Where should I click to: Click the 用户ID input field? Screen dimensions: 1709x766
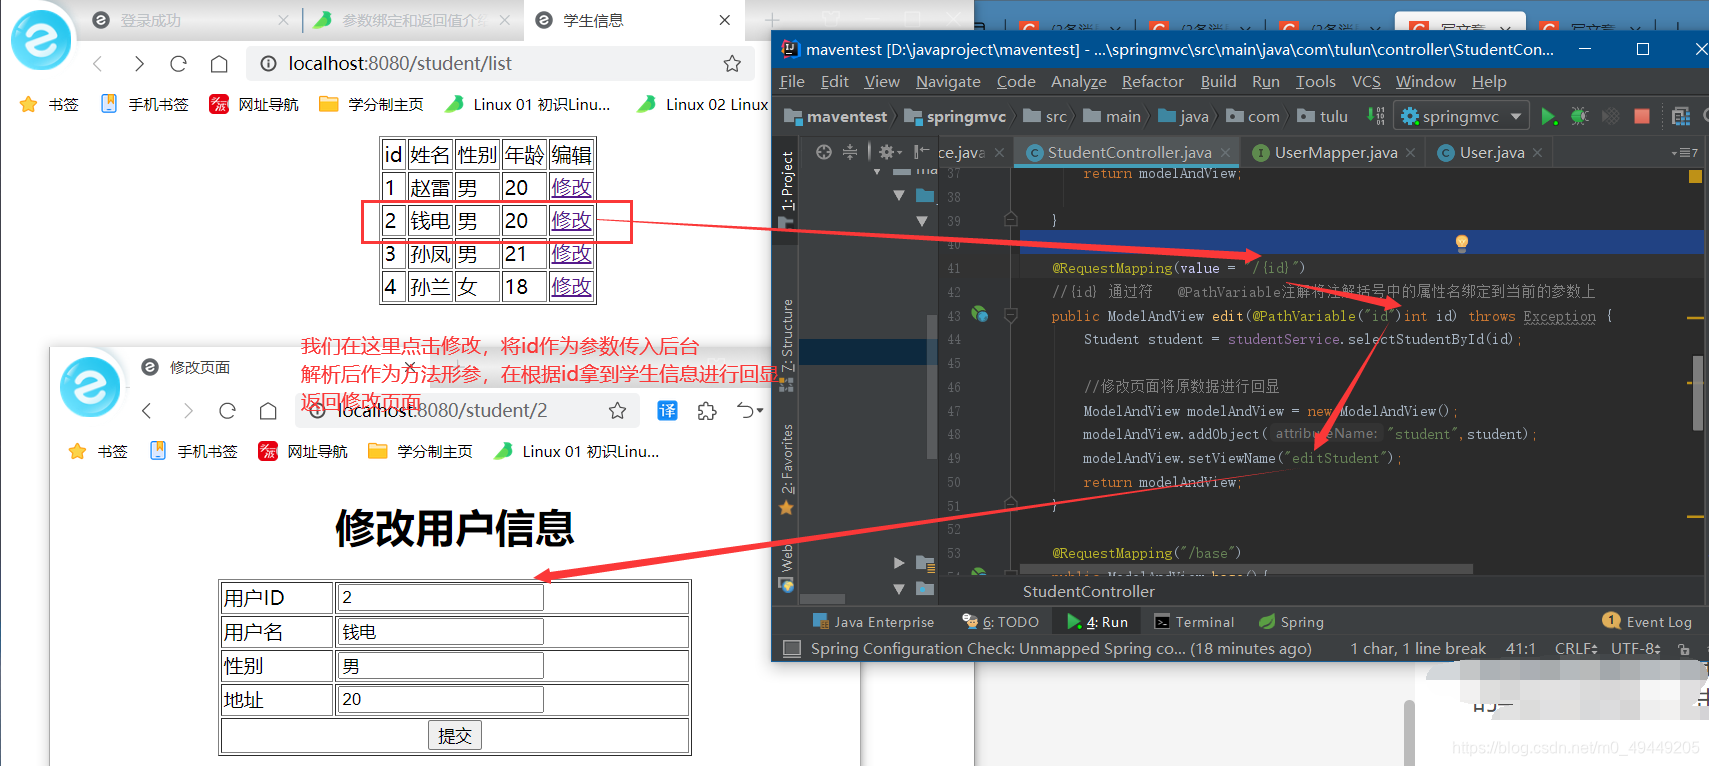click(440, 597)
